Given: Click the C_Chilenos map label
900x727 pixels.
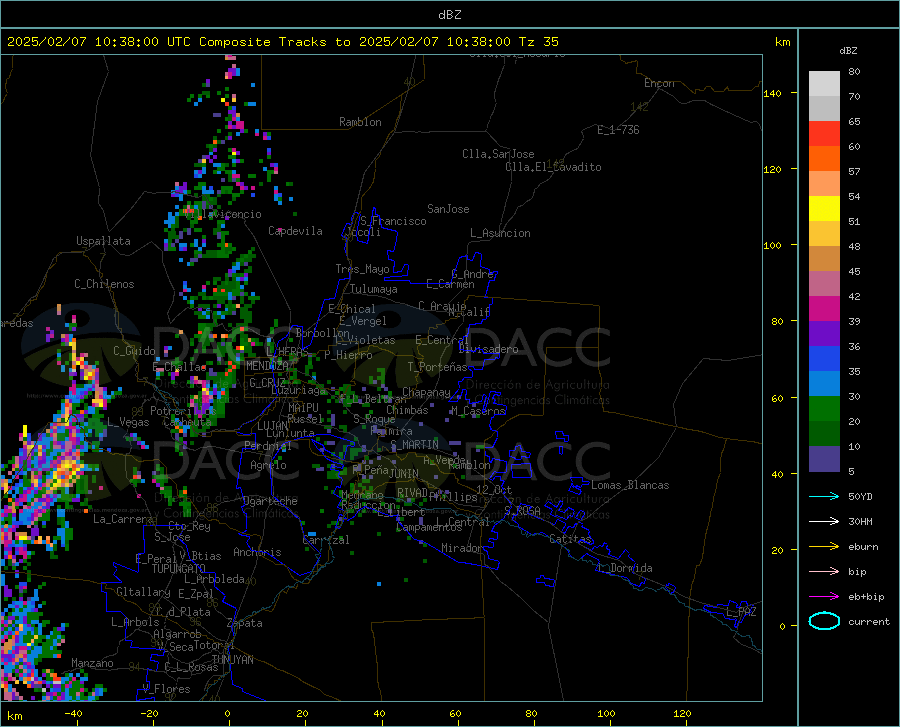Looking at the screenshot, I should click(x=104, y=284).
